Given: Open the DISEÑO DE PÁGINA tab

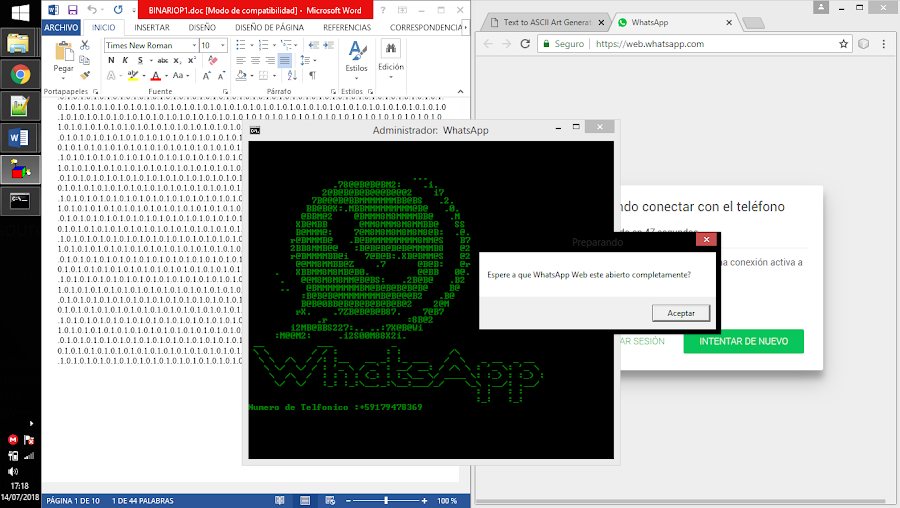Looking at the screenshot, I should [269, 28].
